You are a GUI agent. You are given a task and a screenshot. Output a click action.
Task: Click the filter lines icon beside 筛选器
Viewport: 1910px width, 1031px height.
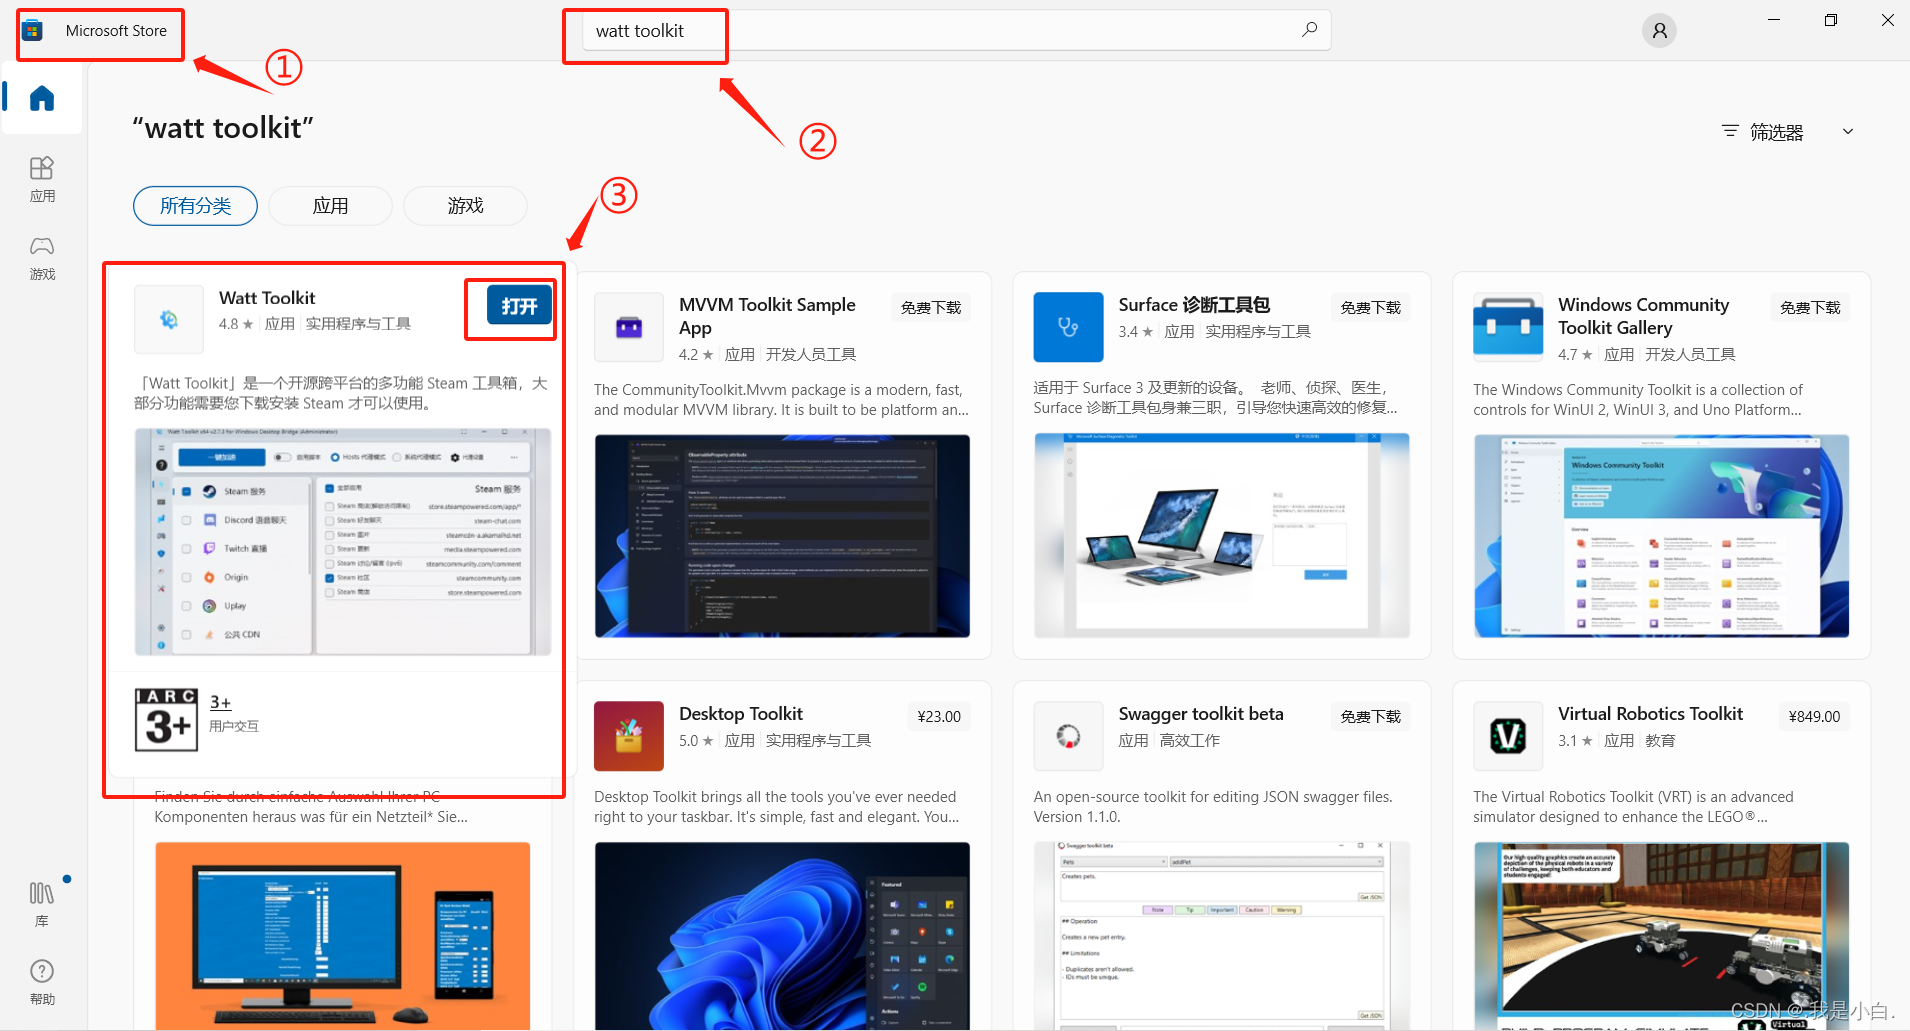(1730, 131)
